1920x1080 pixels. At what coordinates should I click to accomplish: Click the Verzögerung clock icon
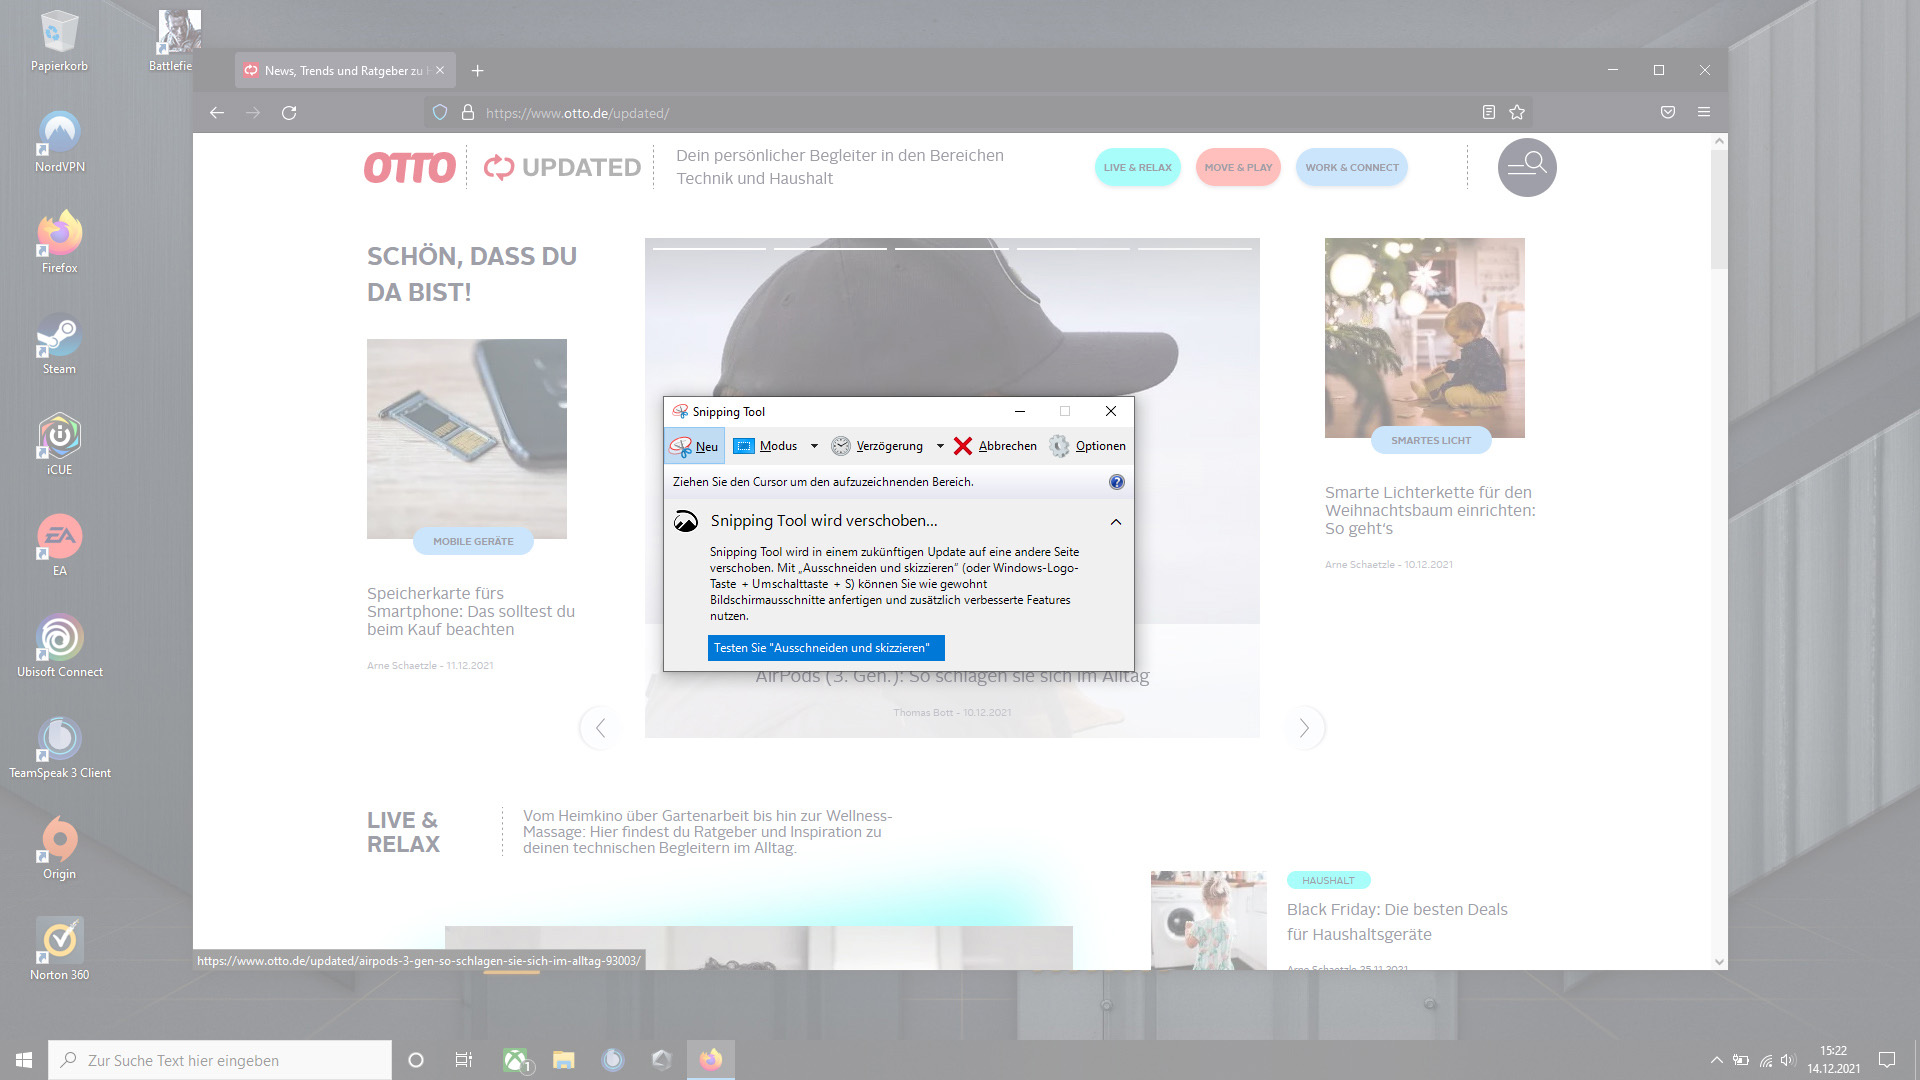(840, 446)
